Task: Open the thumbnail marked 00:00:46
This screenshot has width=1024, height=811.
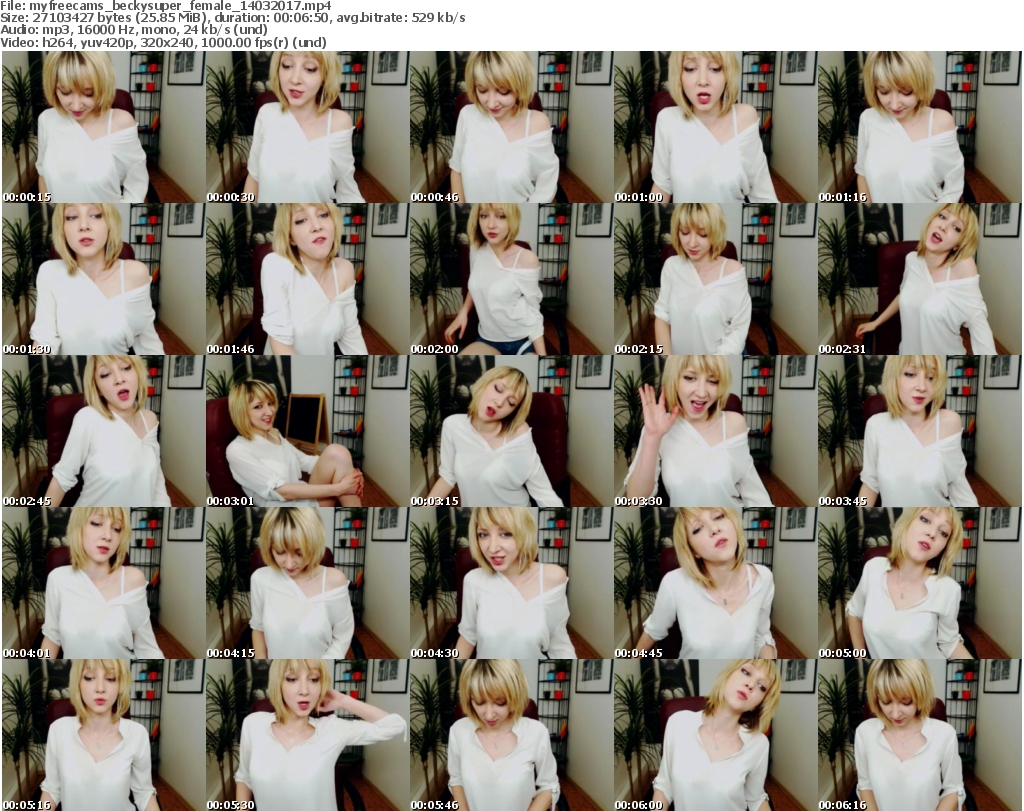Action: pyautogui.click(x=510, y=127)
